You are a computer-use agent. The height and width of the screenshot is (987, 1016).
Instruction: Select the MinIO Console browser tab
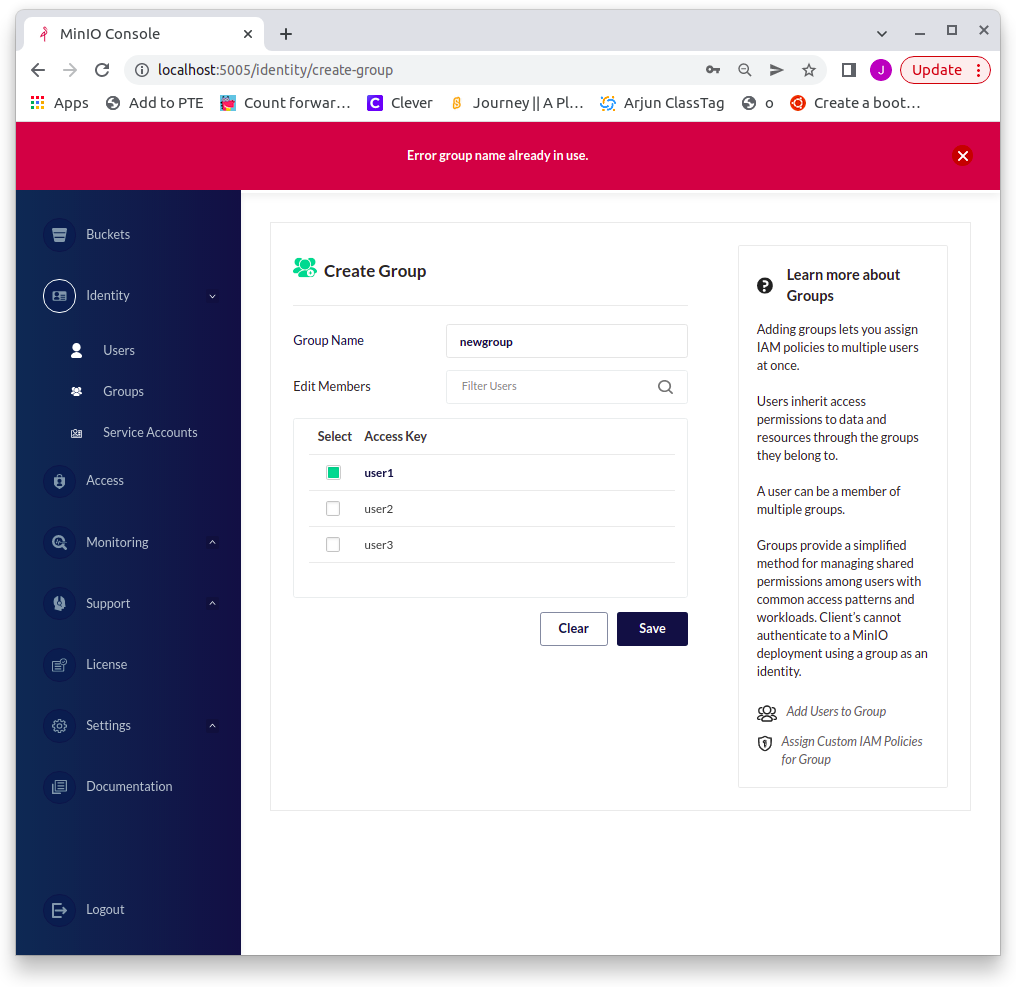(144, 34)
